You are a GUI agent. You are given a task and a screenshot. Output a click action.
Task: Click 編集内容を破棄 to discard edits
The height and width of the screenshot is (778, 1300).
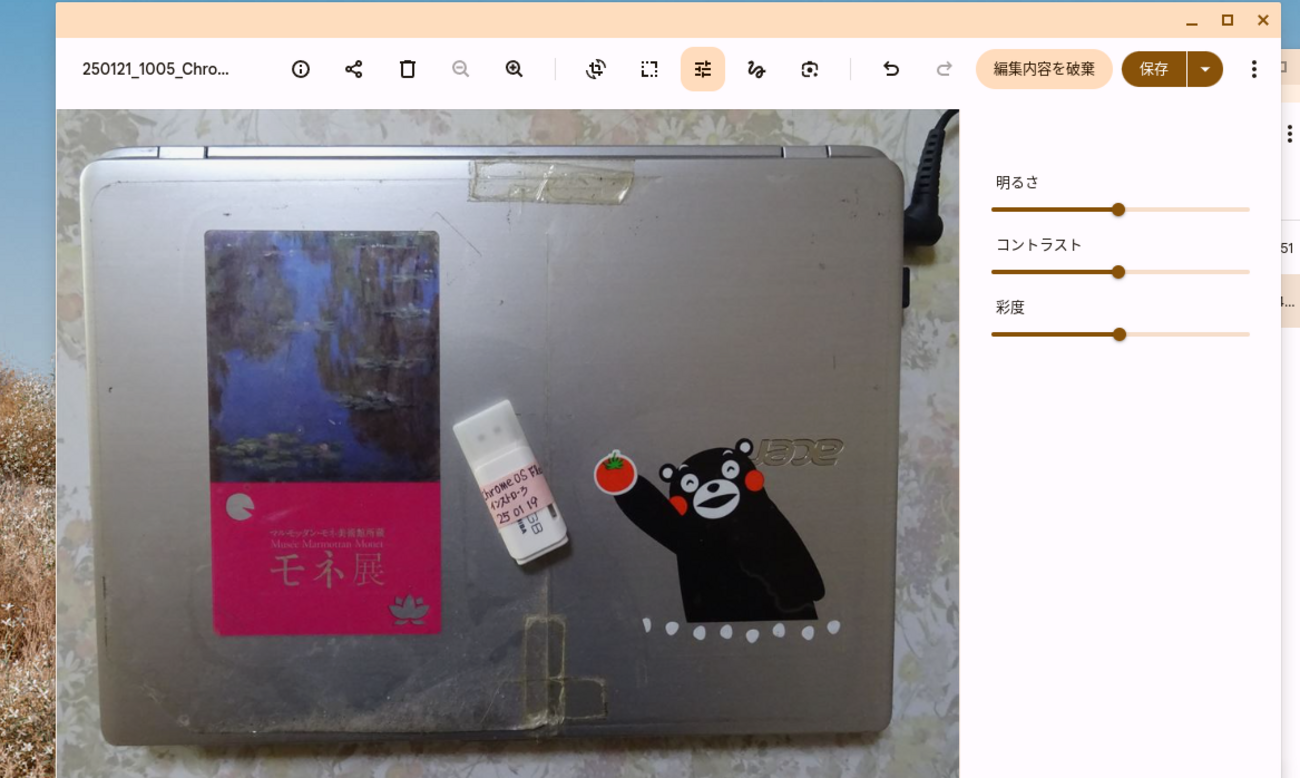point(1044,69)
